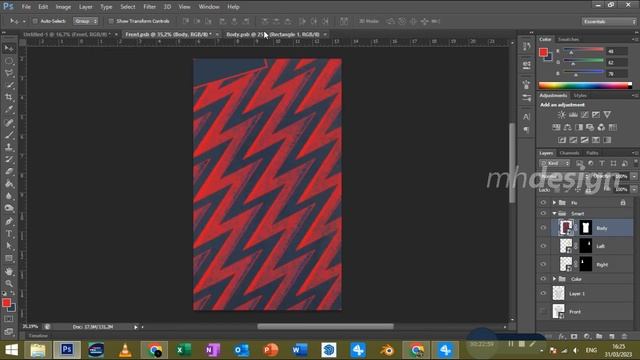
Task: Add a Curves adjustment
Action: click(584, 115)
